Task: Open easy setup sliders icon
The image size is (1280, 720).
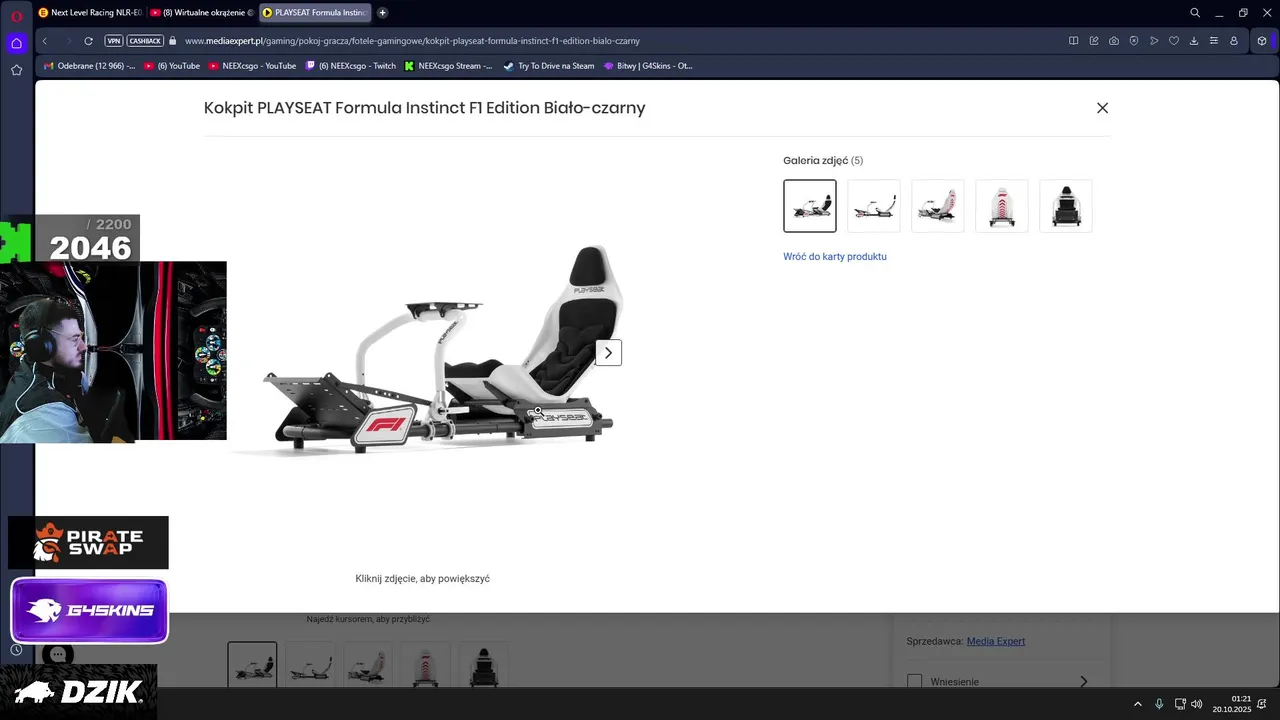Action: pyautogui.click(x=1214, y=41)
